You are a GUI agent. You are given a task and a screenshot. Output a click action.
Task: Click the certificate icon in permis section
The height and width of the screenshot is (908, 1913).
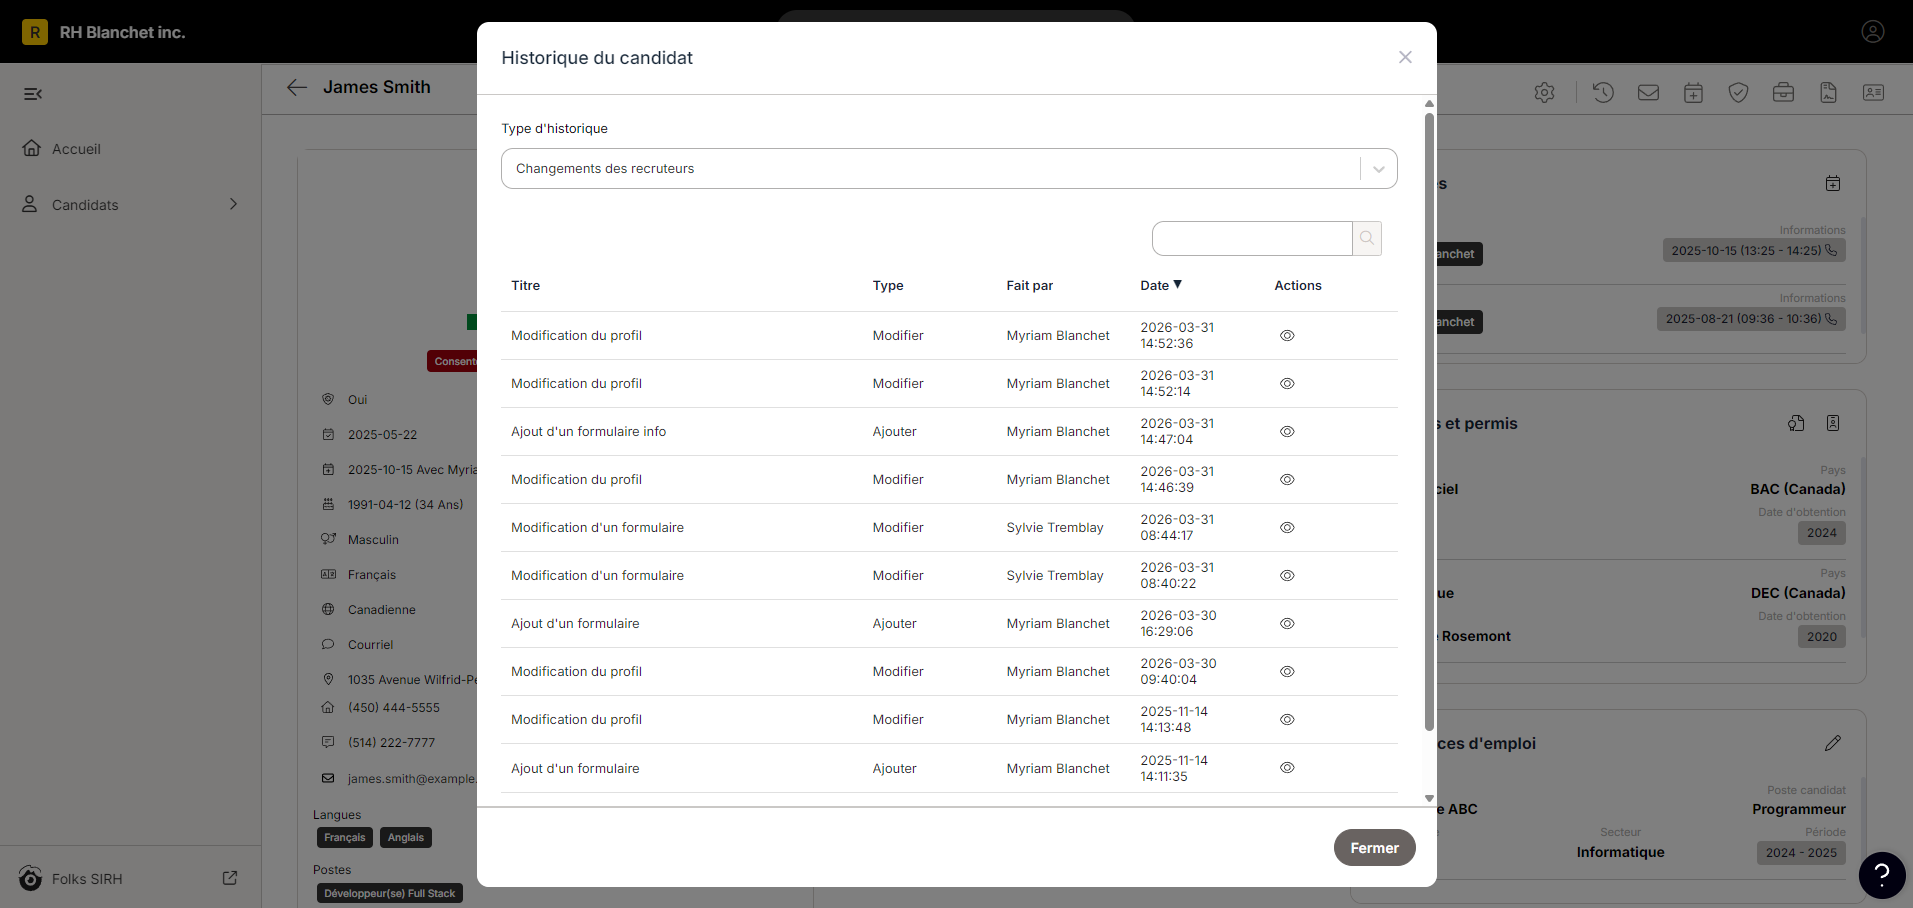(x=1833, y=423)
